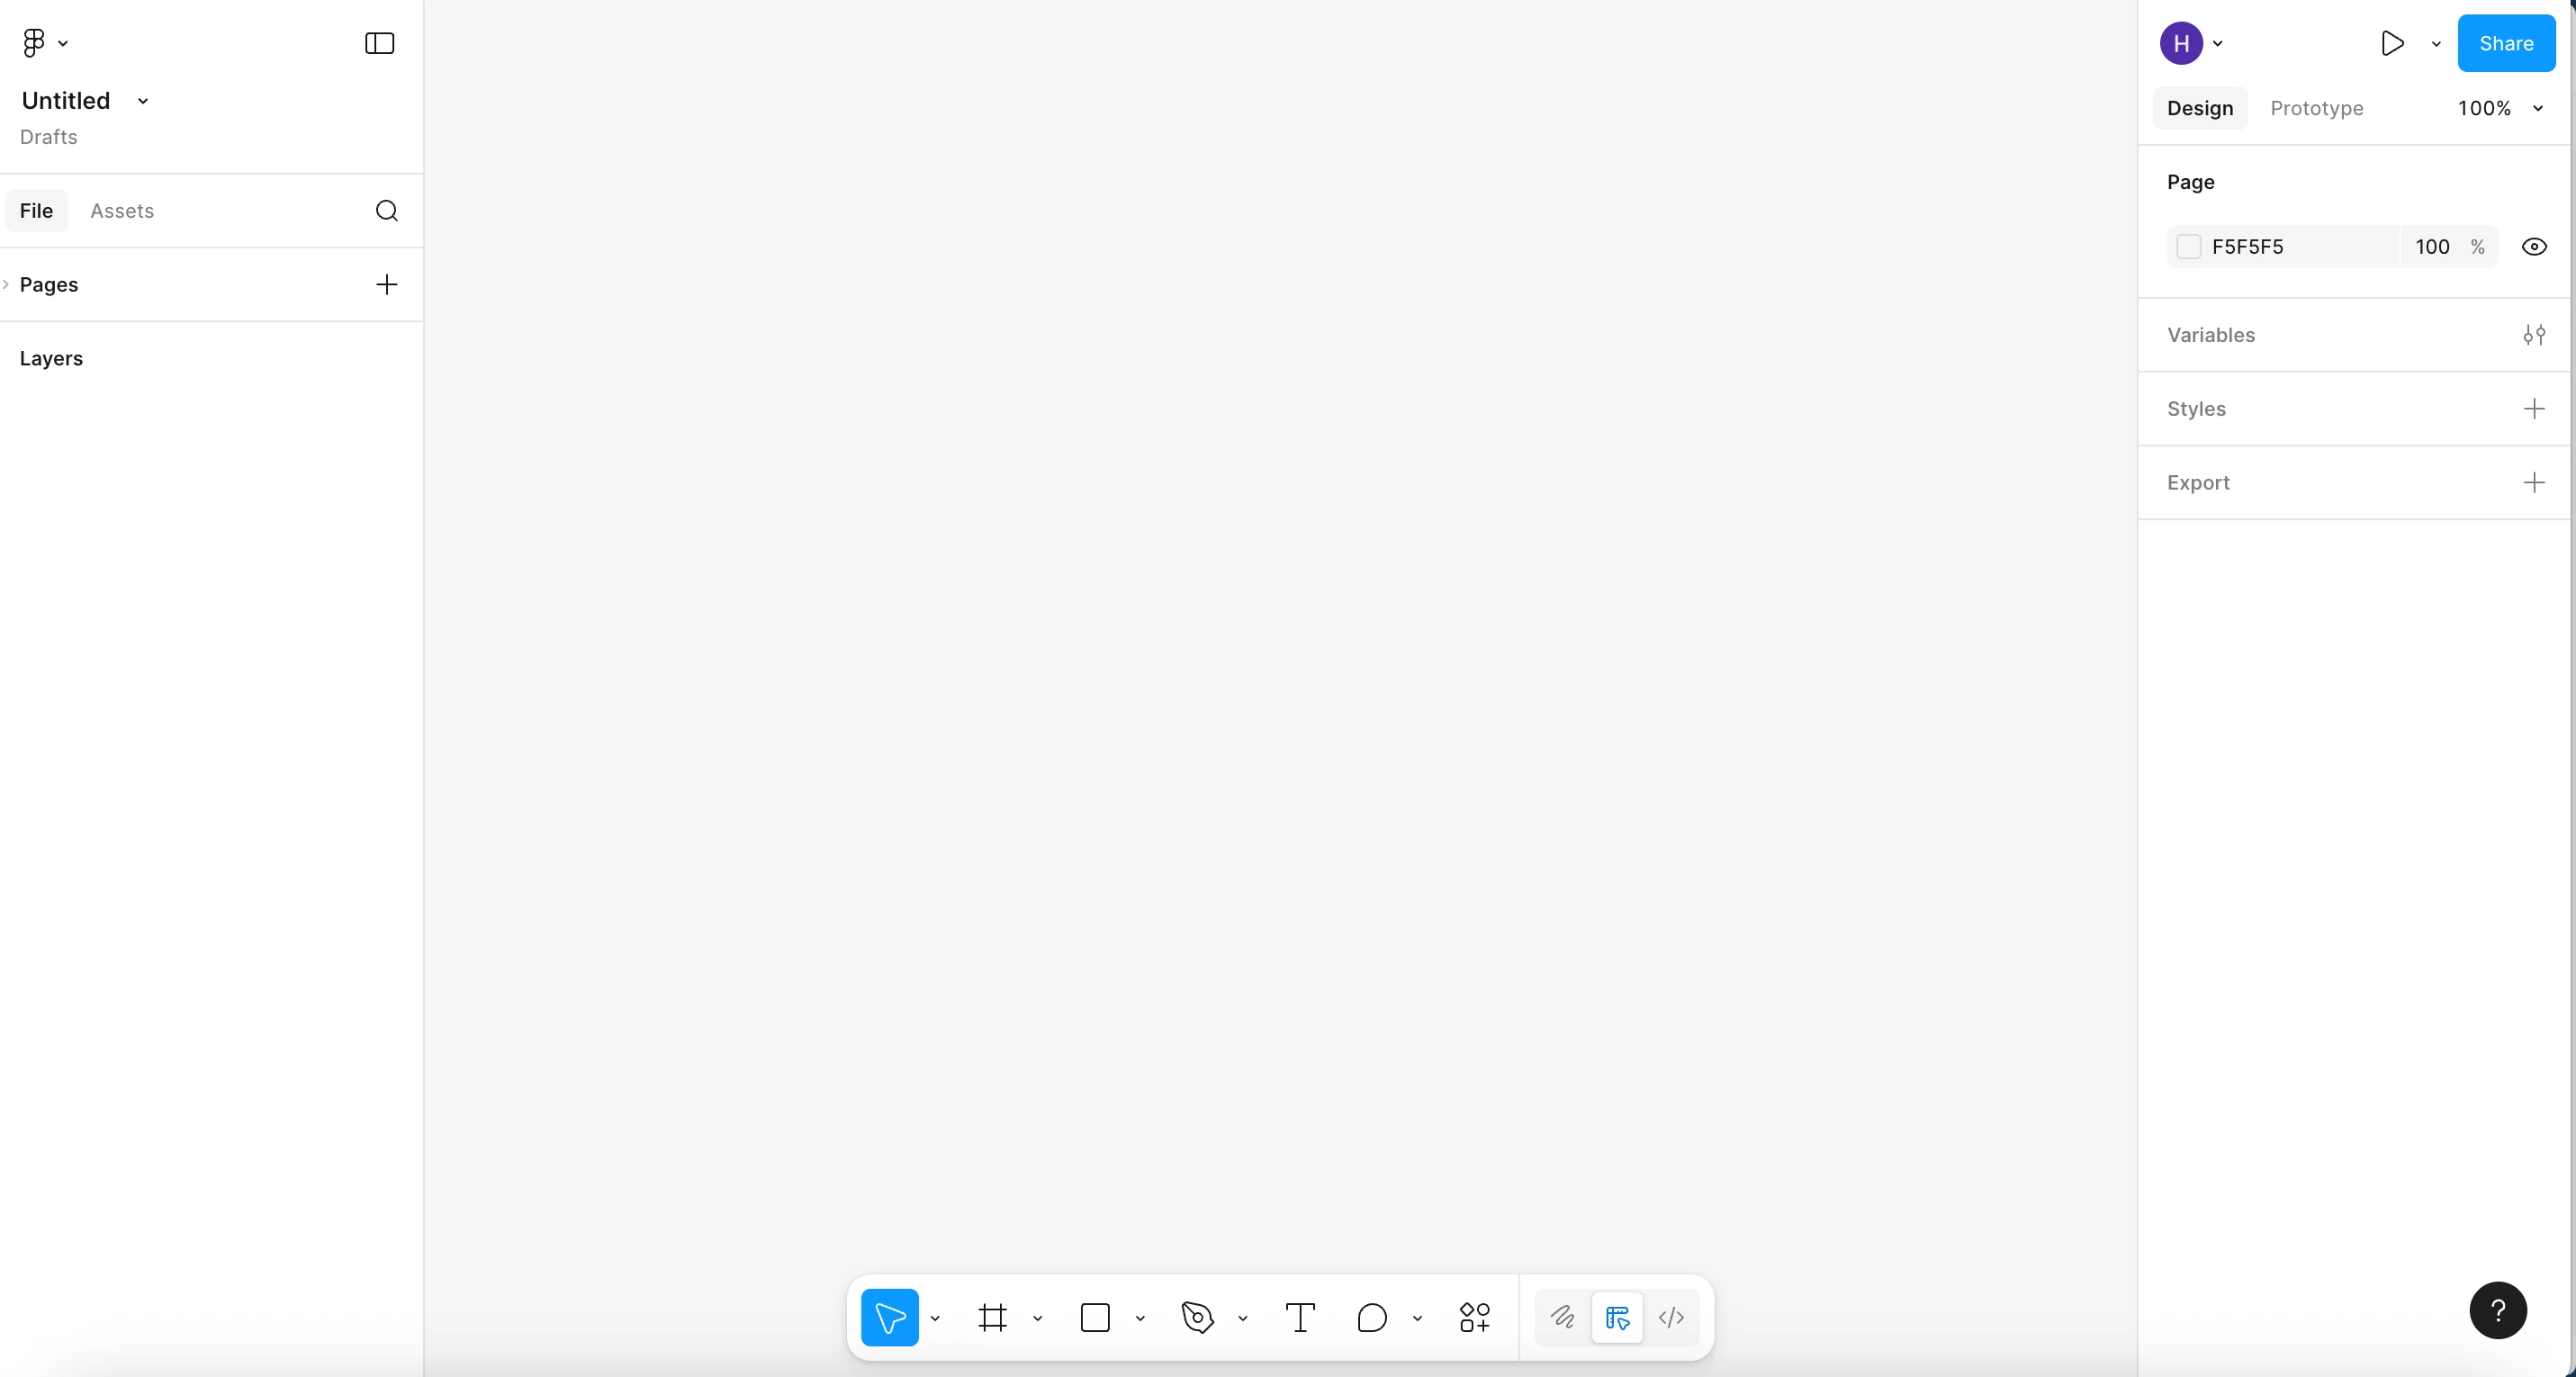Open the Actions resources tool
This screenshot has height=1377, width=2576.
pos(1474,1318)
